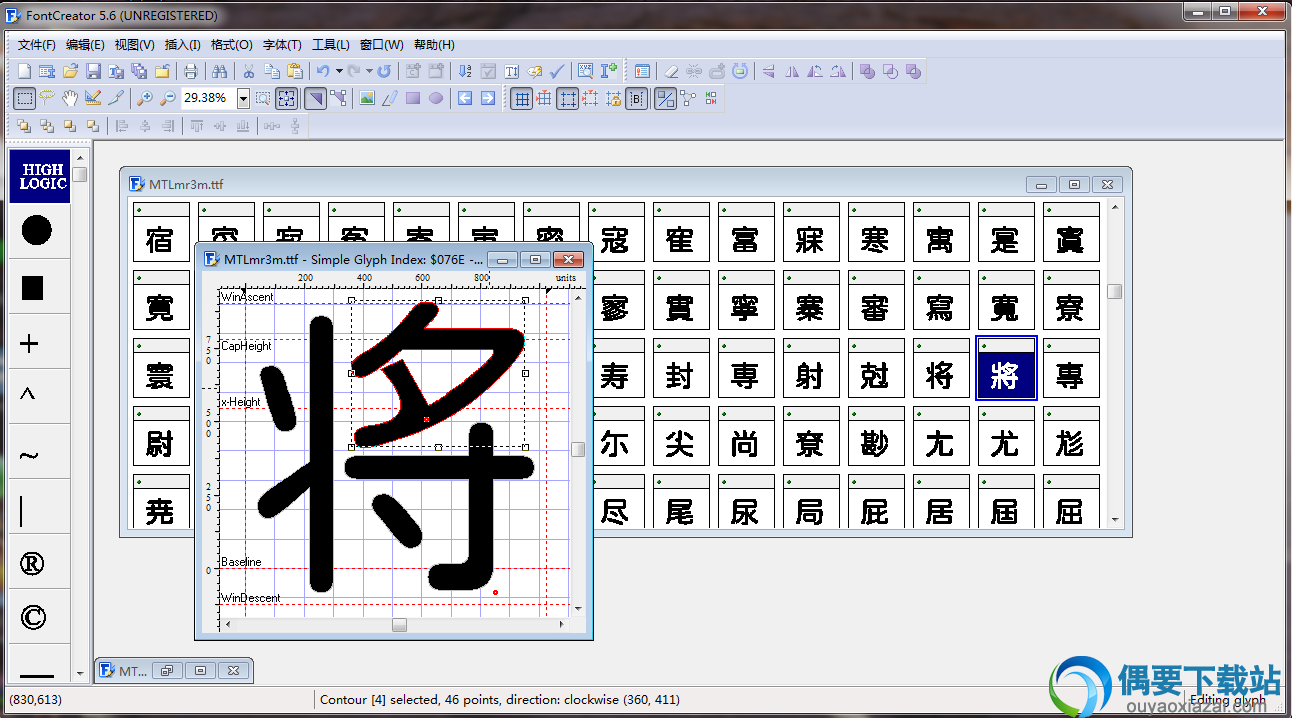The width and height of the screenshot is (1292, 718).
Task: Paste using the clipboard icon
Action: click(294, 71)
